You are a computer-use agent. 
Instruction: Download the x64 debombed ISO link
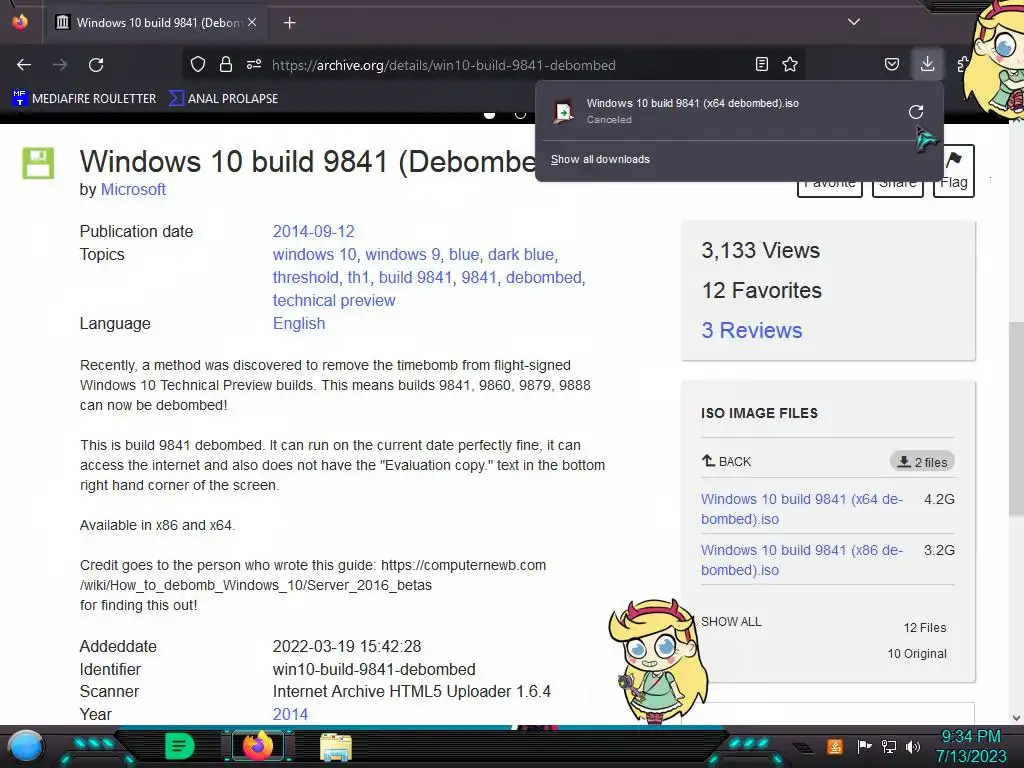click(802, 509)
